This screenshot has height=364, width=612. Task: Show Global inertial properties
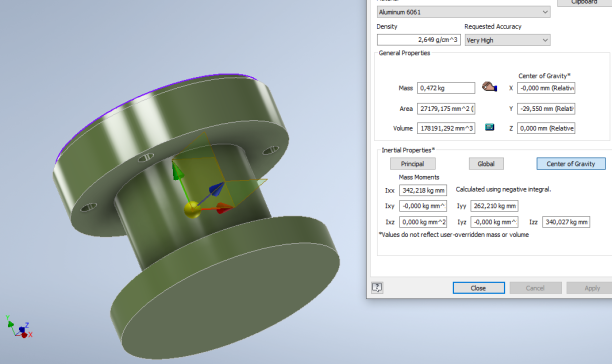click(x=486, y=164)
